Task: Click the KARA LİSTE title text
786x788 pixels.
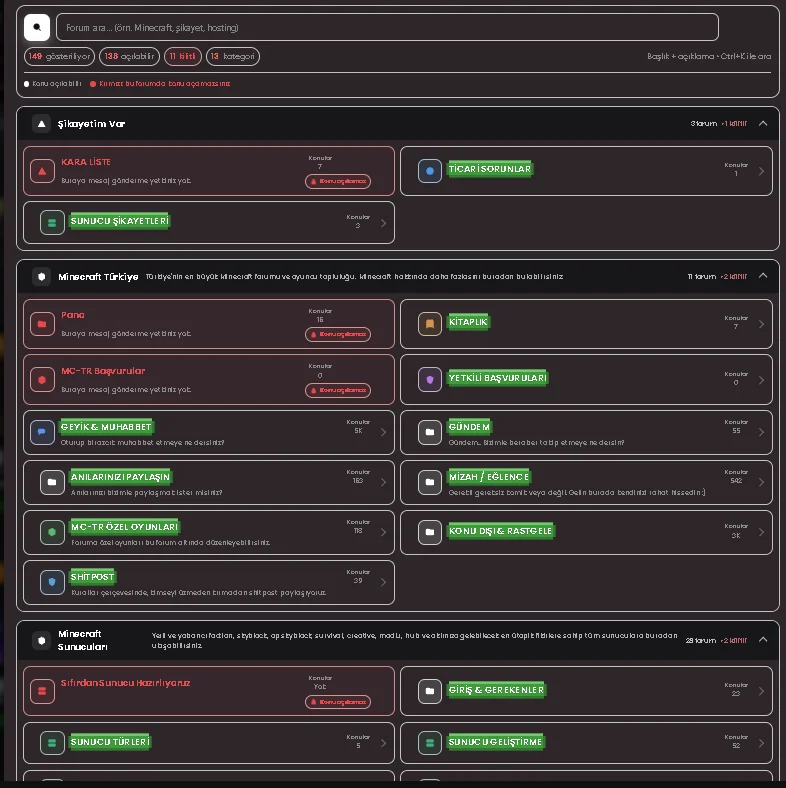Action: pyautogui.click(x=86, y=162)
